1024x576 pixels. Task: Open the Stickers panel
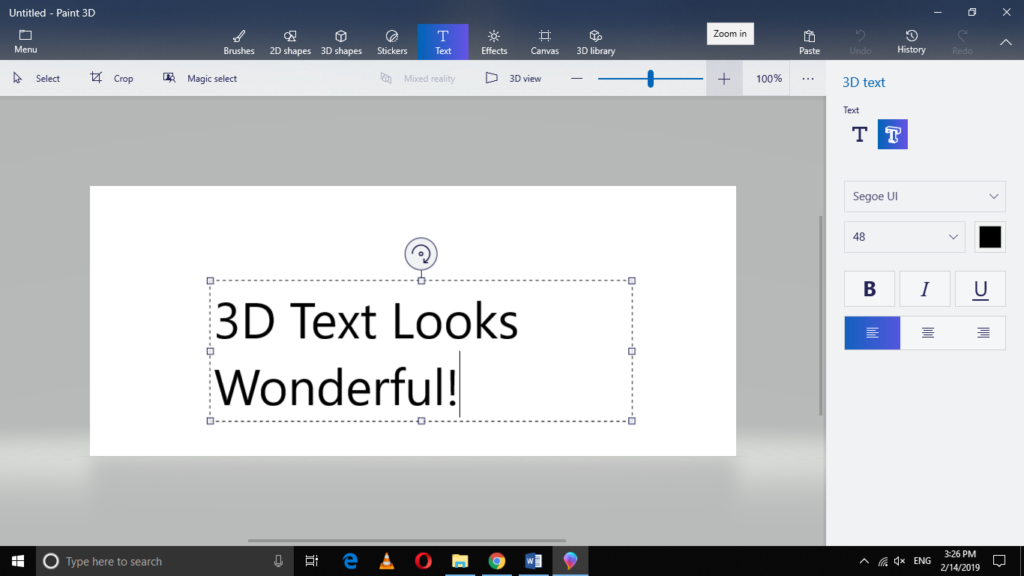(392, 42)
